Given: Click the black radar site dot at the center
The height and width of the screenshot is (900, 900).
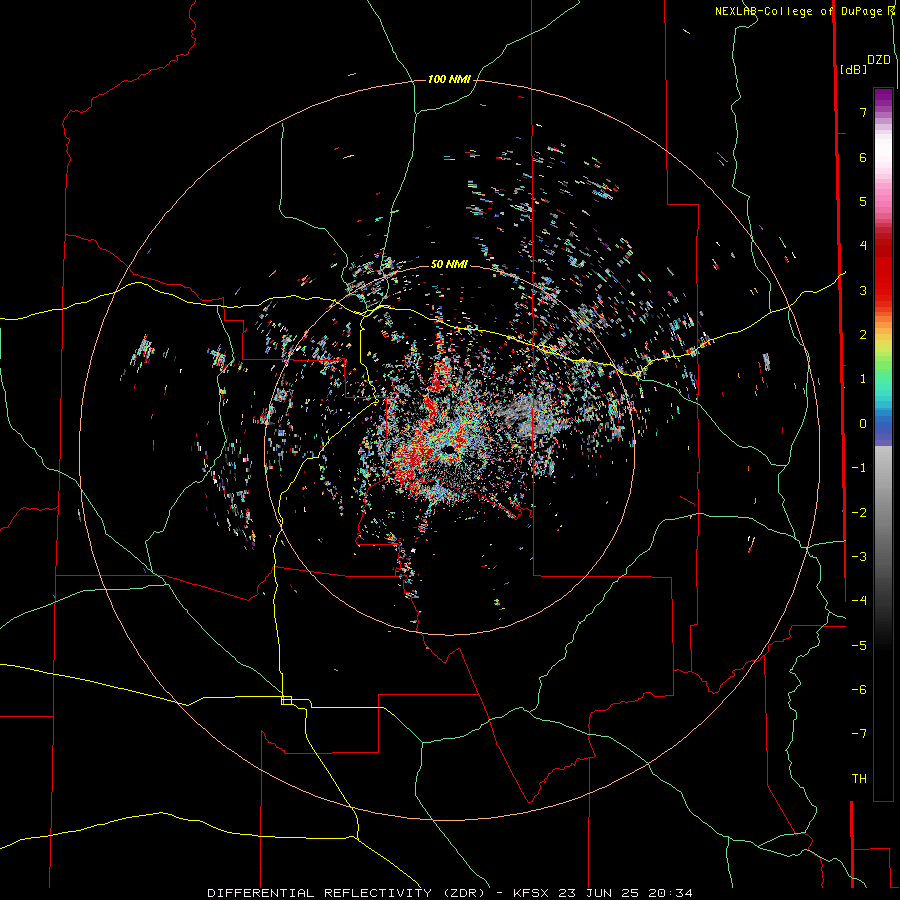Looking at the screenshot, I should (x=449, y=449).
